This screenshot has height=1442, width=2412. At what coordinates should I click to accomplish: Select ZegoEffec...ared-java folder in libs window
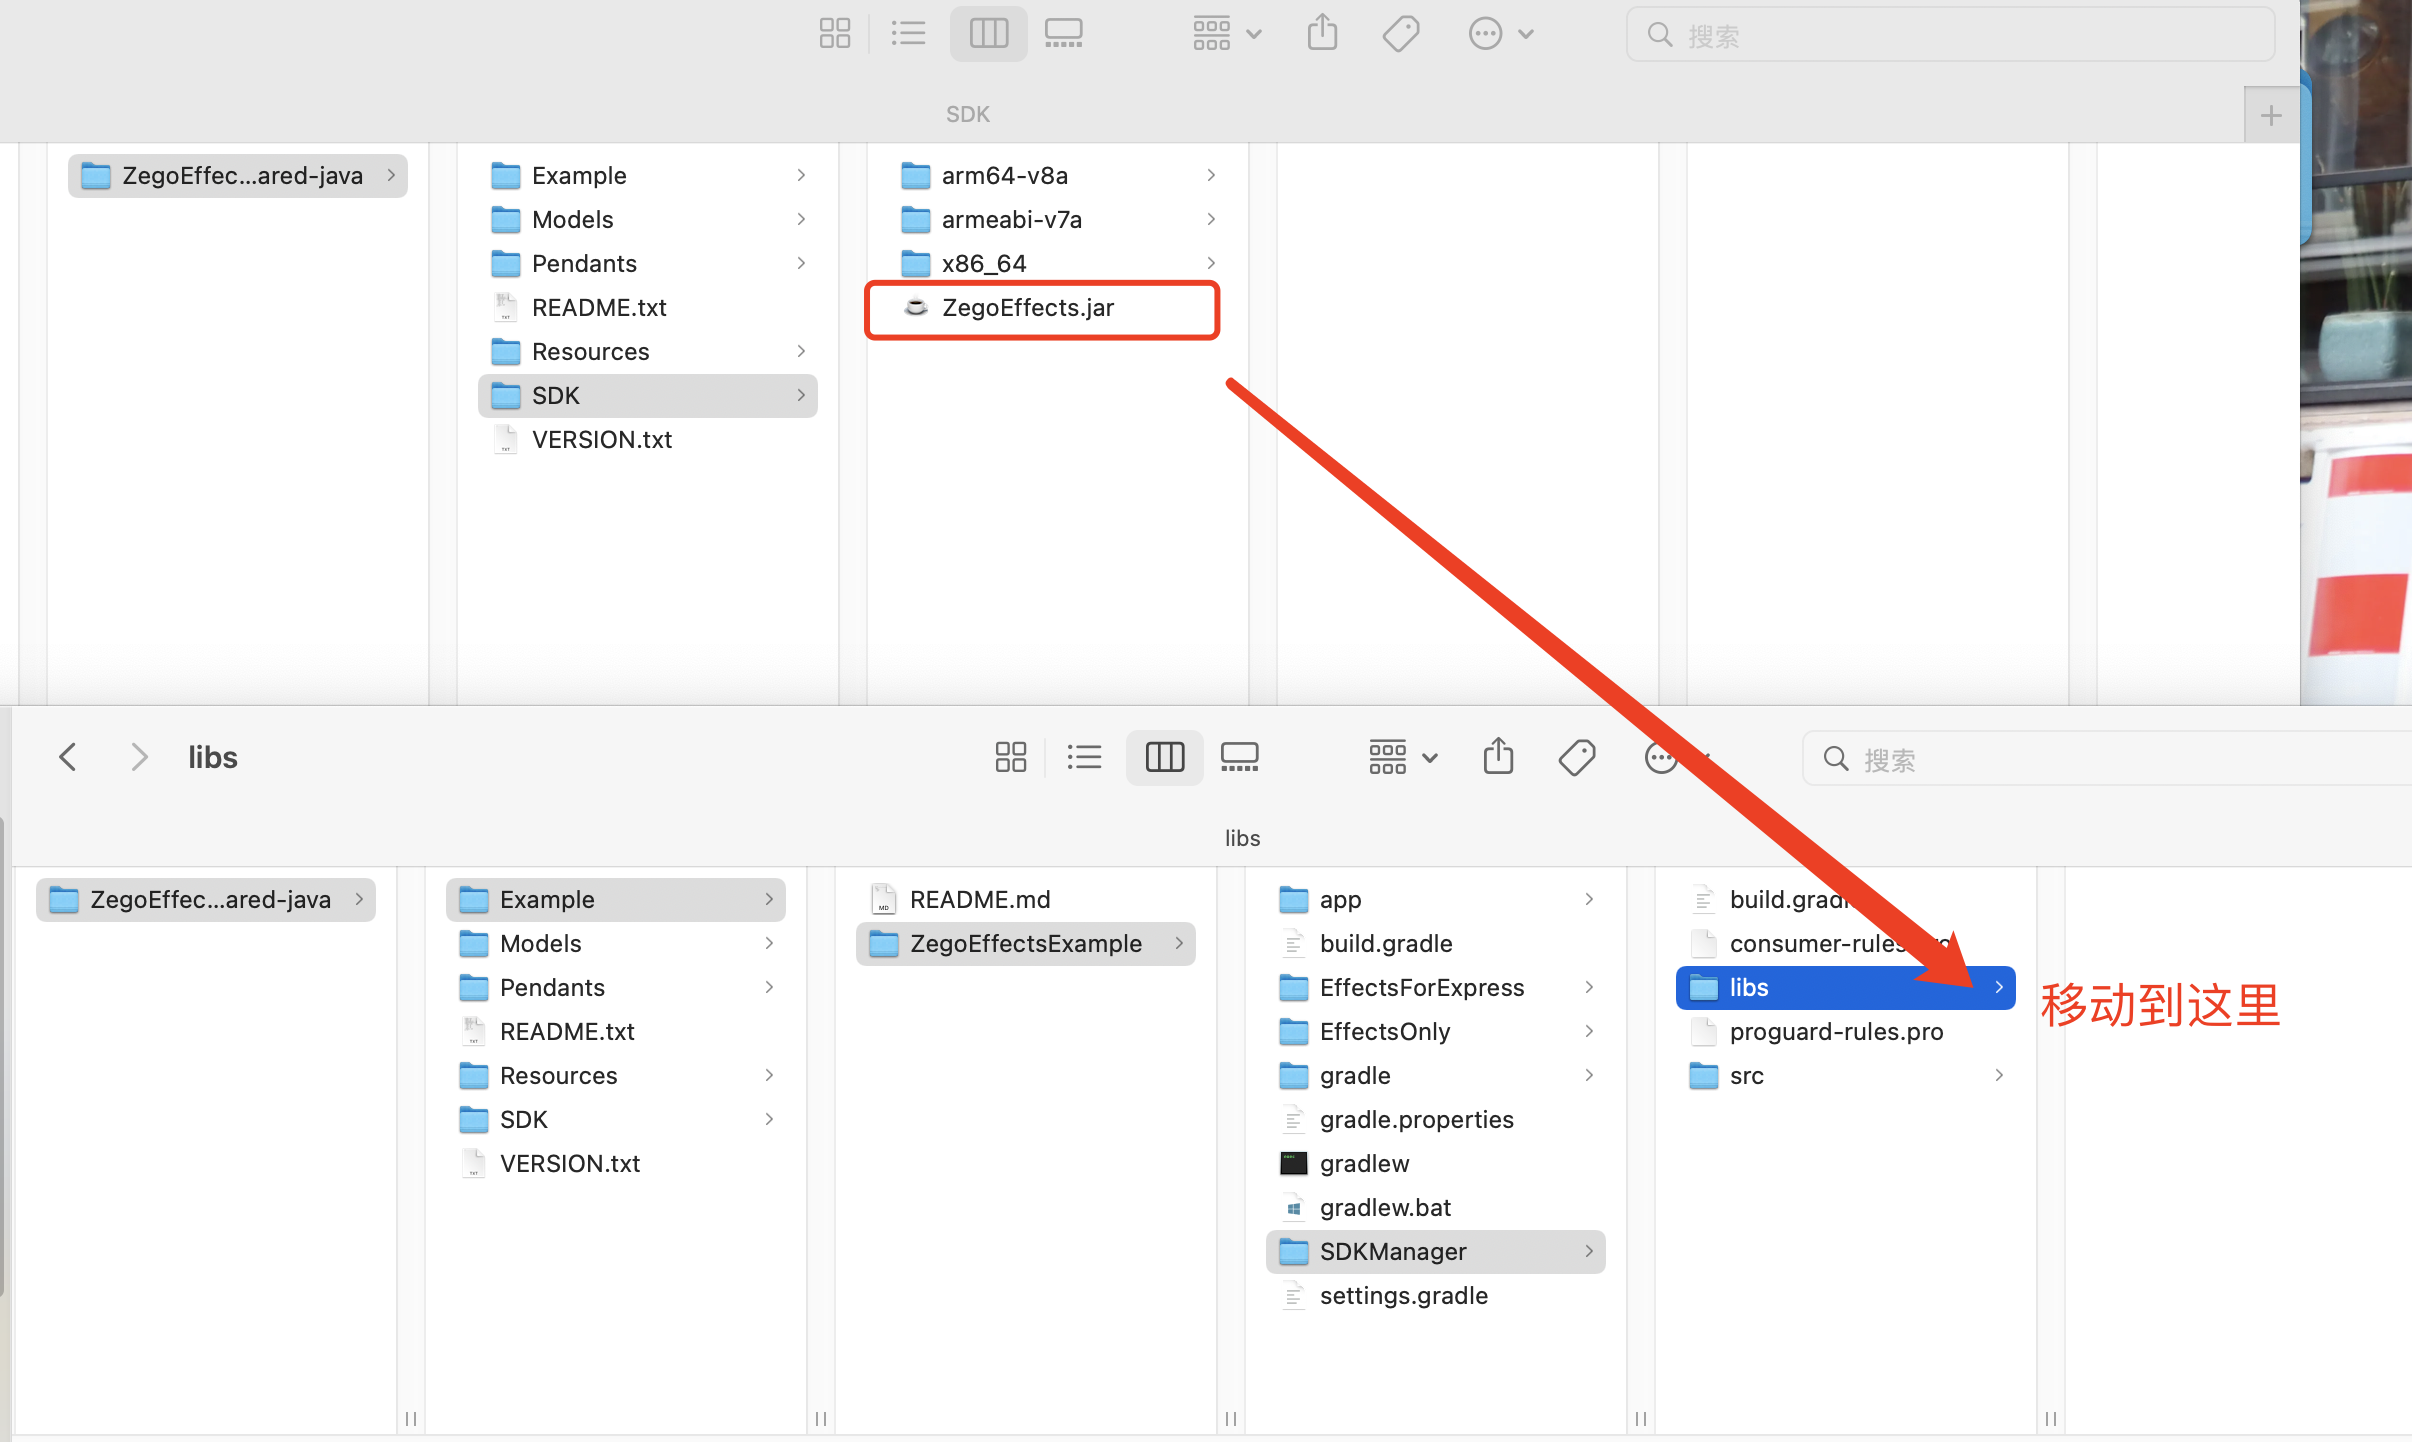(206, 900)
